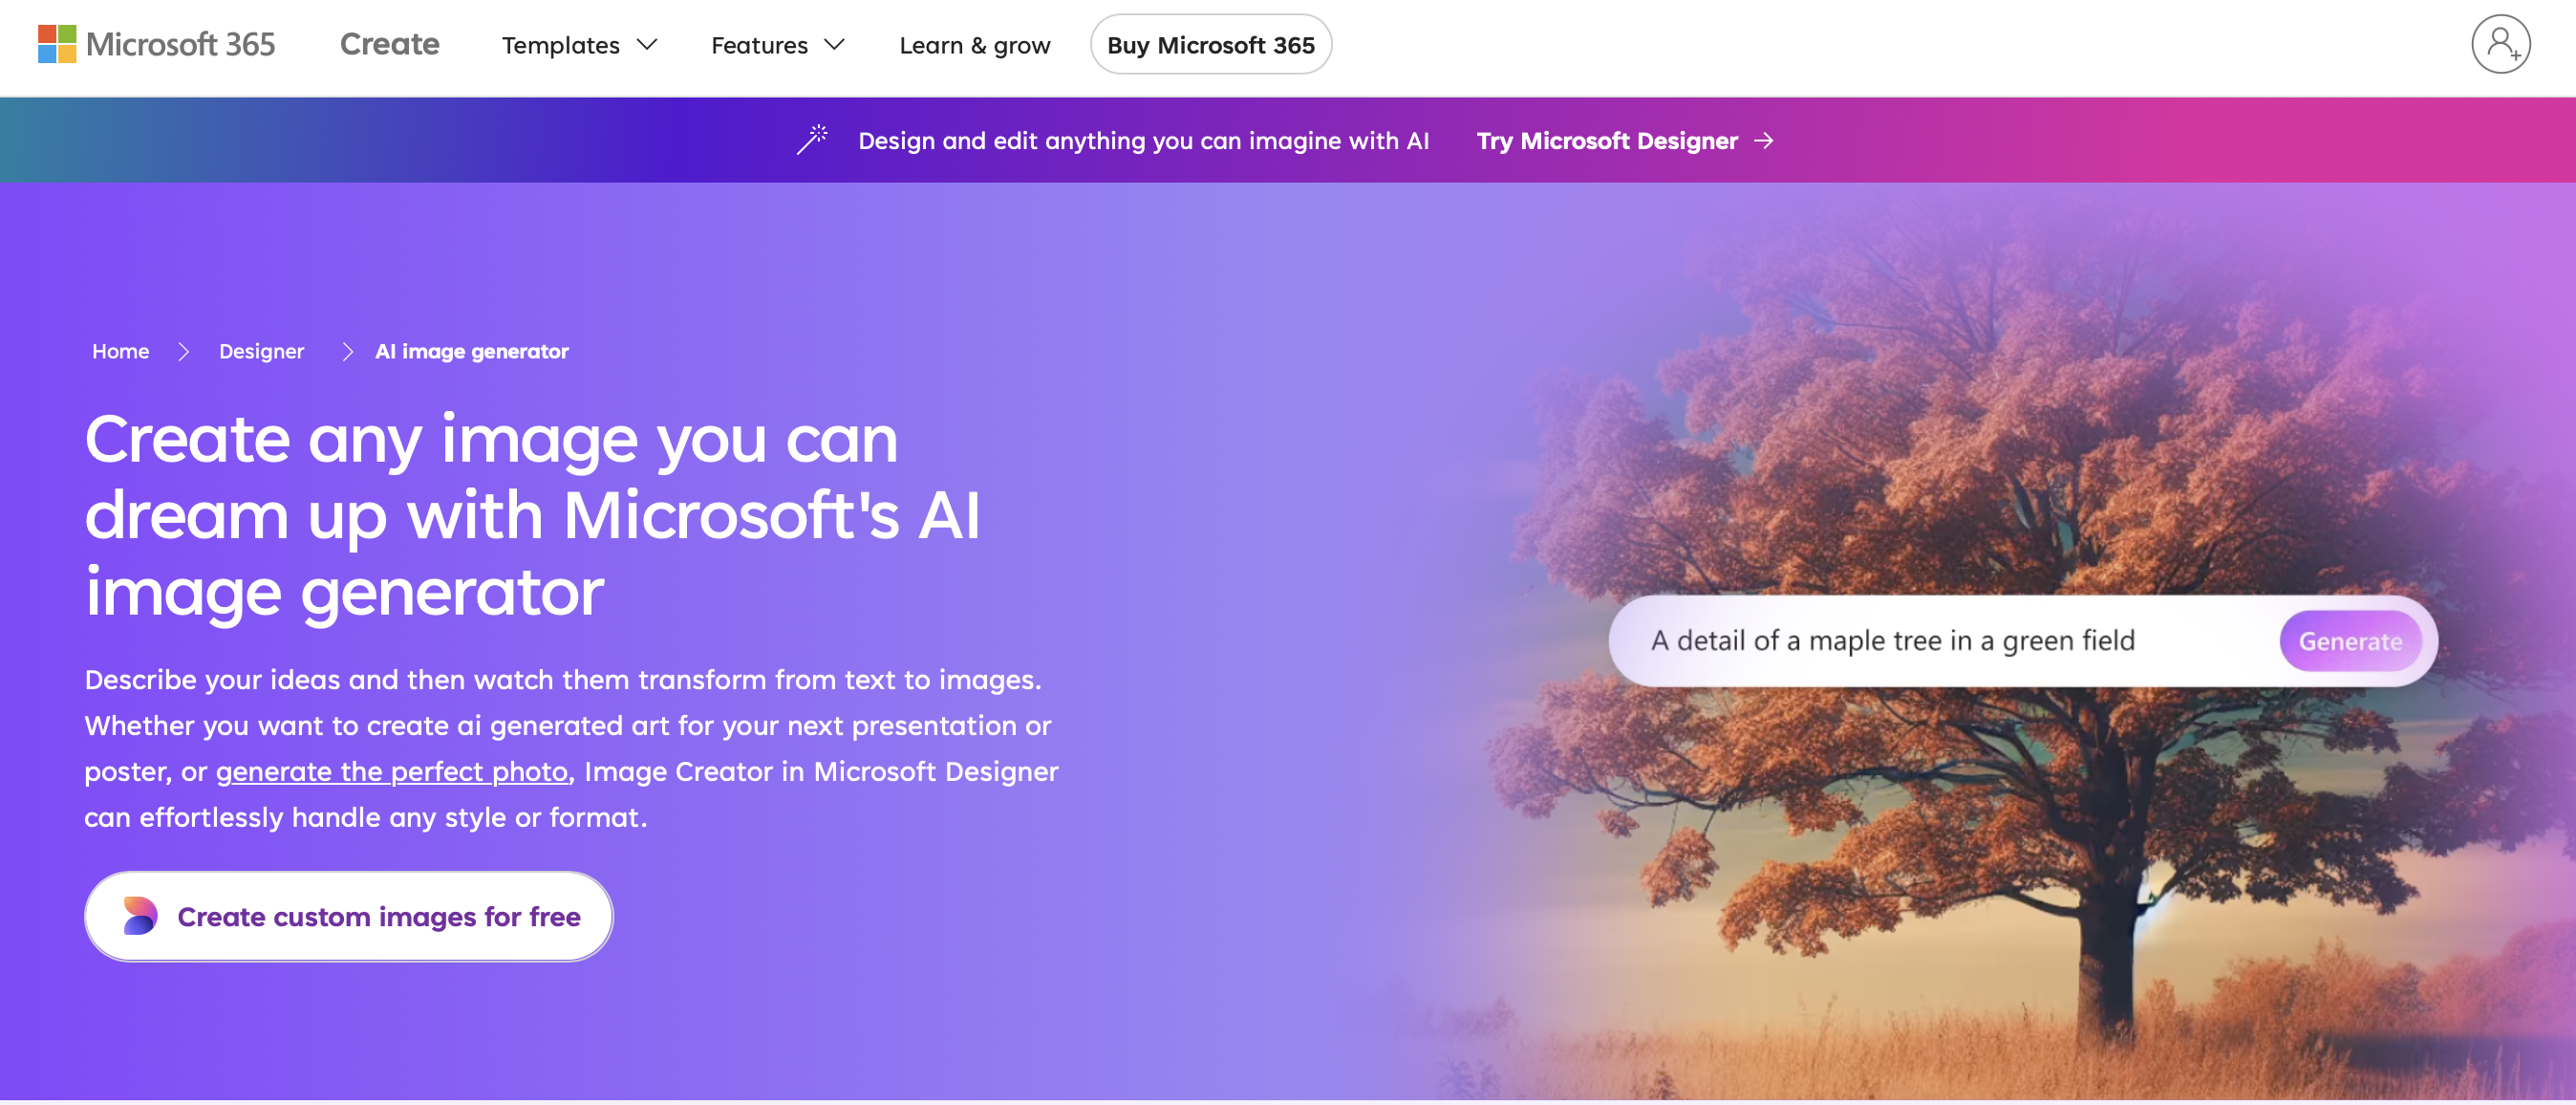This screenshot has height=1105, width=2576.
Task: Click the breadcrumb chevron after Home
Action: (x=184, y=352)
